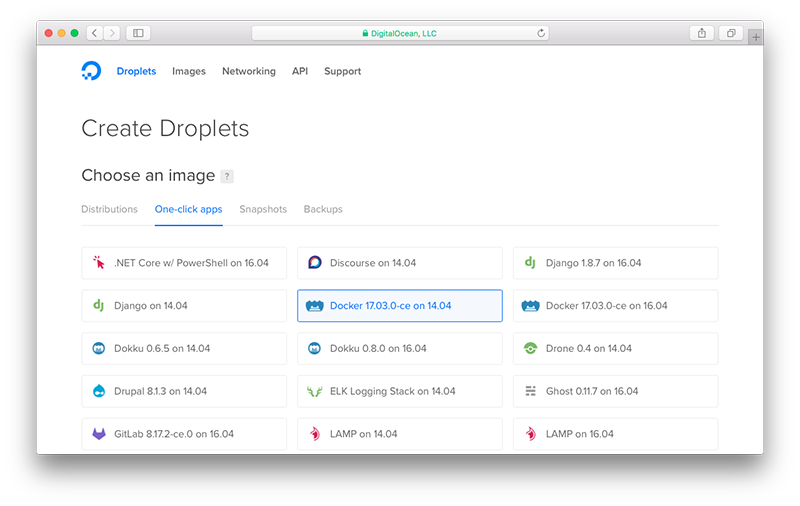The width and height of the screenshot is (800, 506).
Task: Click the Docker 16.04 whale icon
Action: click(x=530, y=306)
